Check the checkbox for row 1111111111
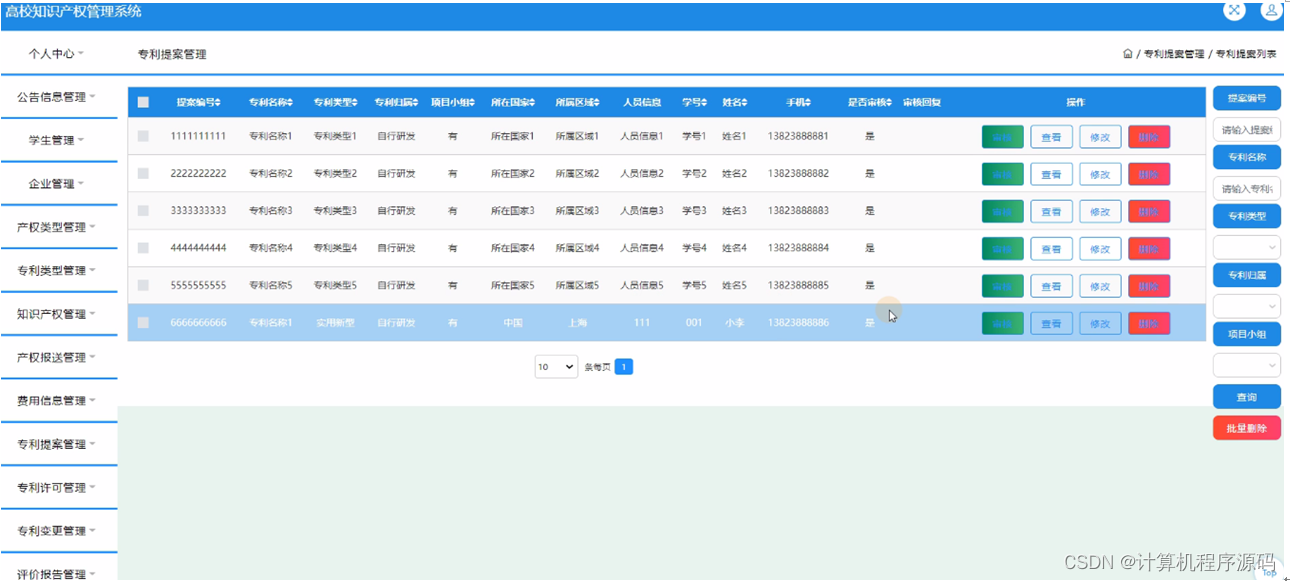This screenshot has height=581, width=1290. pos(143,136)
